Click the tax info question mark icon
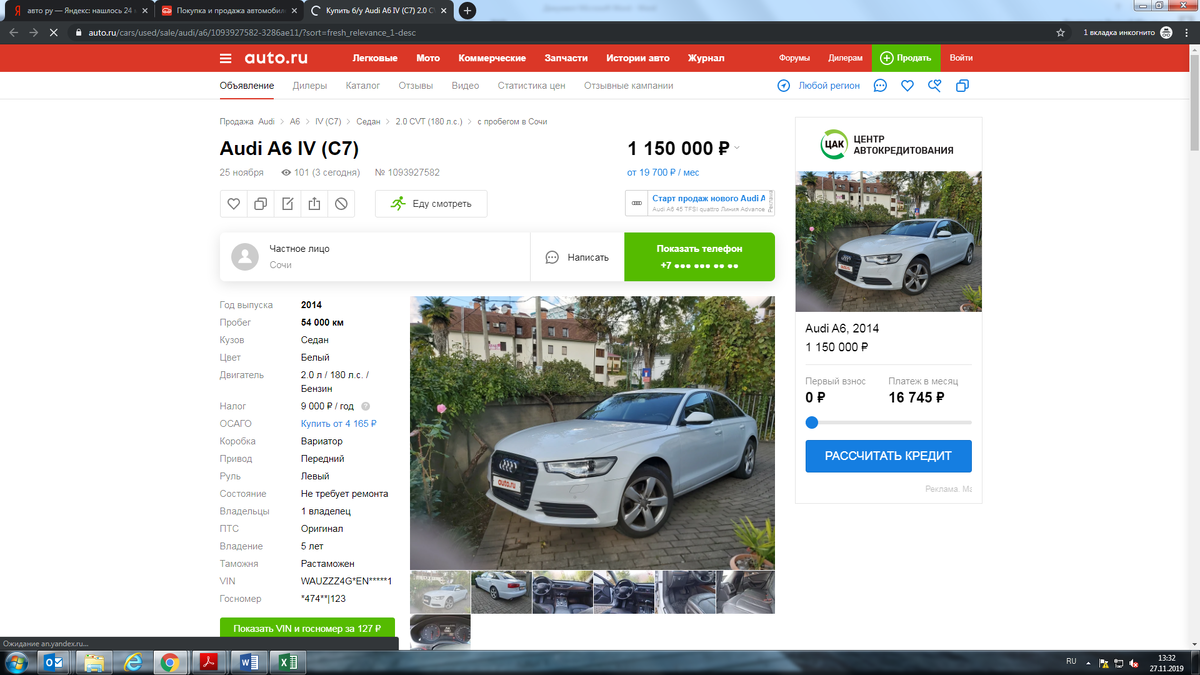1200x675 pixels. coord(365,406)
